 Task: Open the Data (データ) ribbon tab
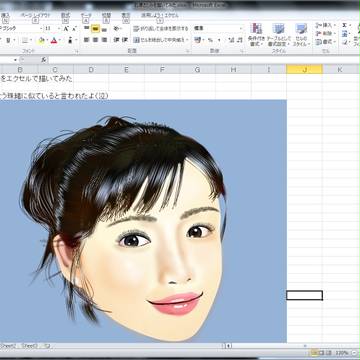(86, 15)
